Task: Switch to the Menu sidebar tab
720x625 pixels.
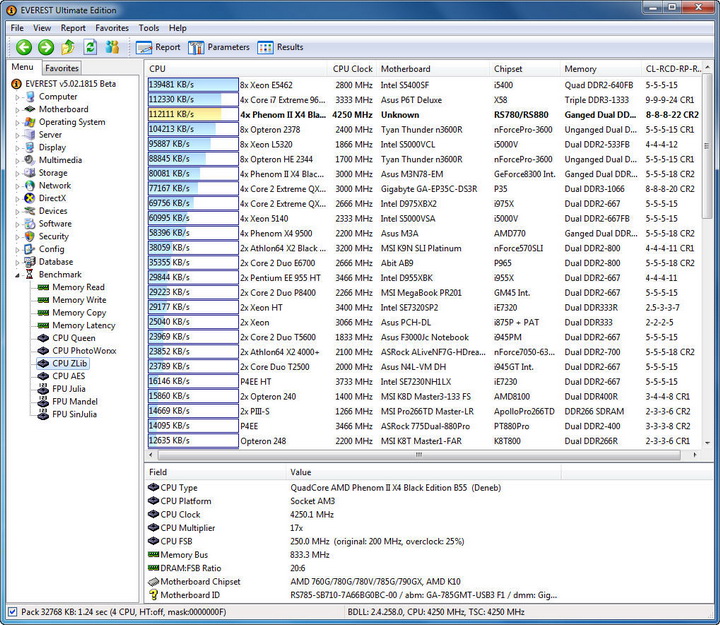Action: coord(22,67)
